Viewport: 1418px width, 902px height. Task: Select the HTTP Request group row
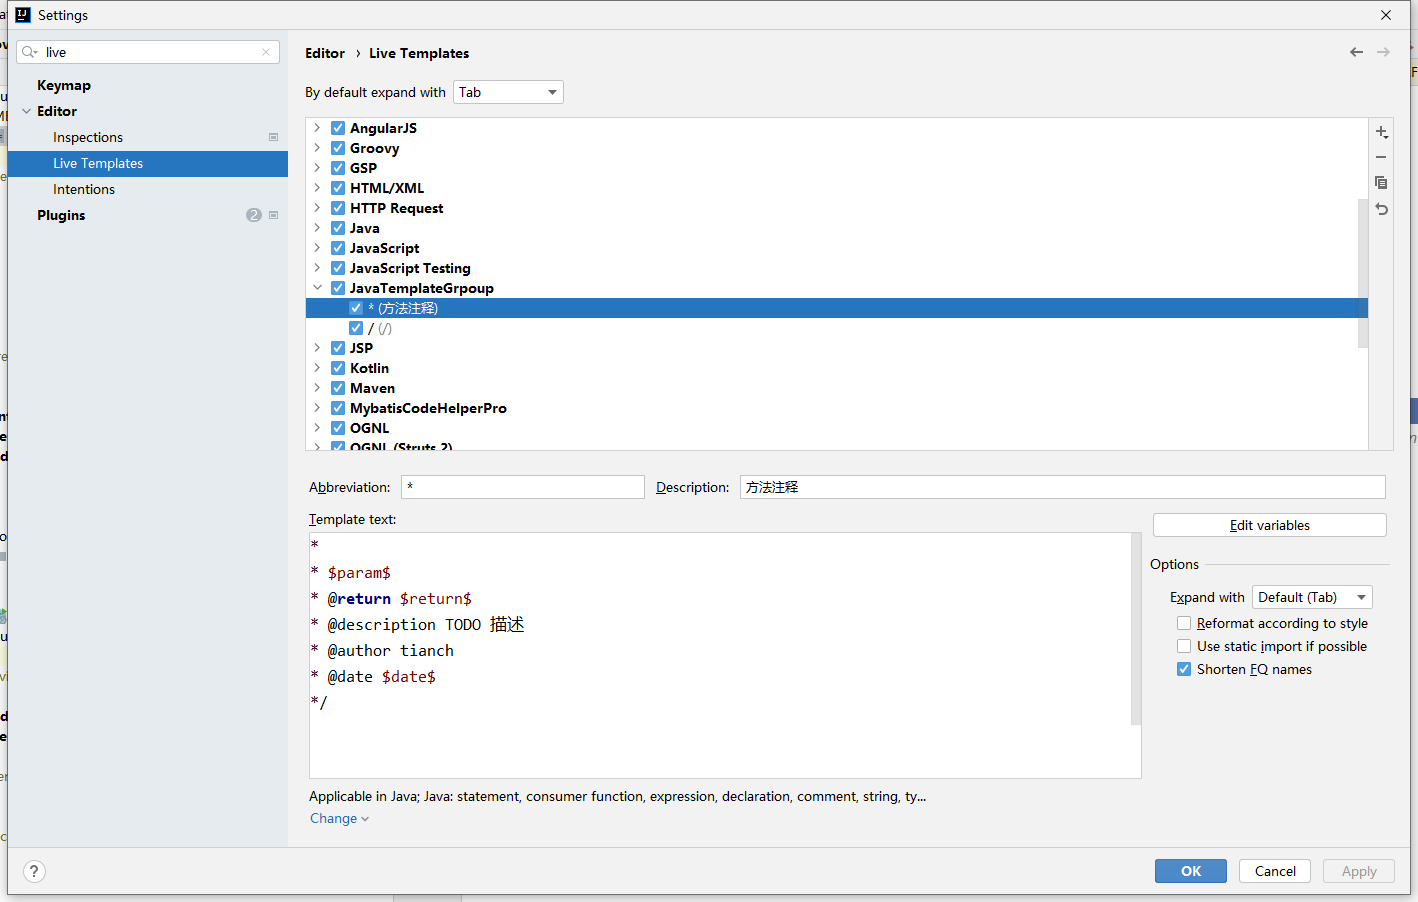tap(836, 208)
